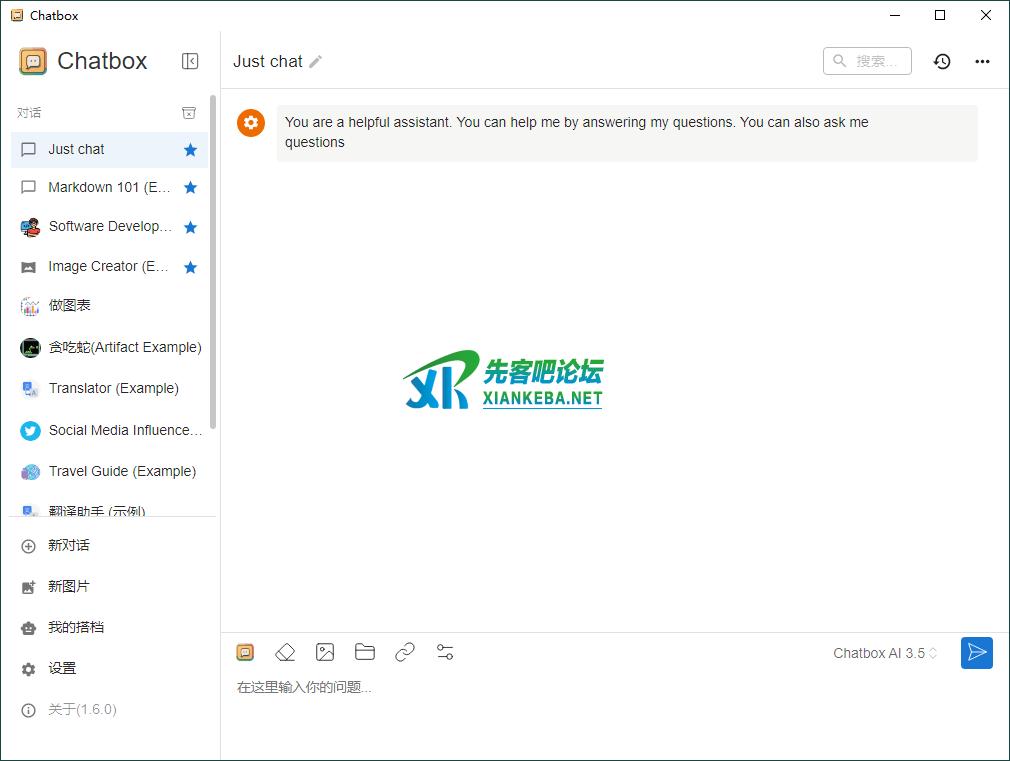Open the Chatbox AI 3.5 model selector
This screenshot has height=761, width=1010.
click(884, 652)
